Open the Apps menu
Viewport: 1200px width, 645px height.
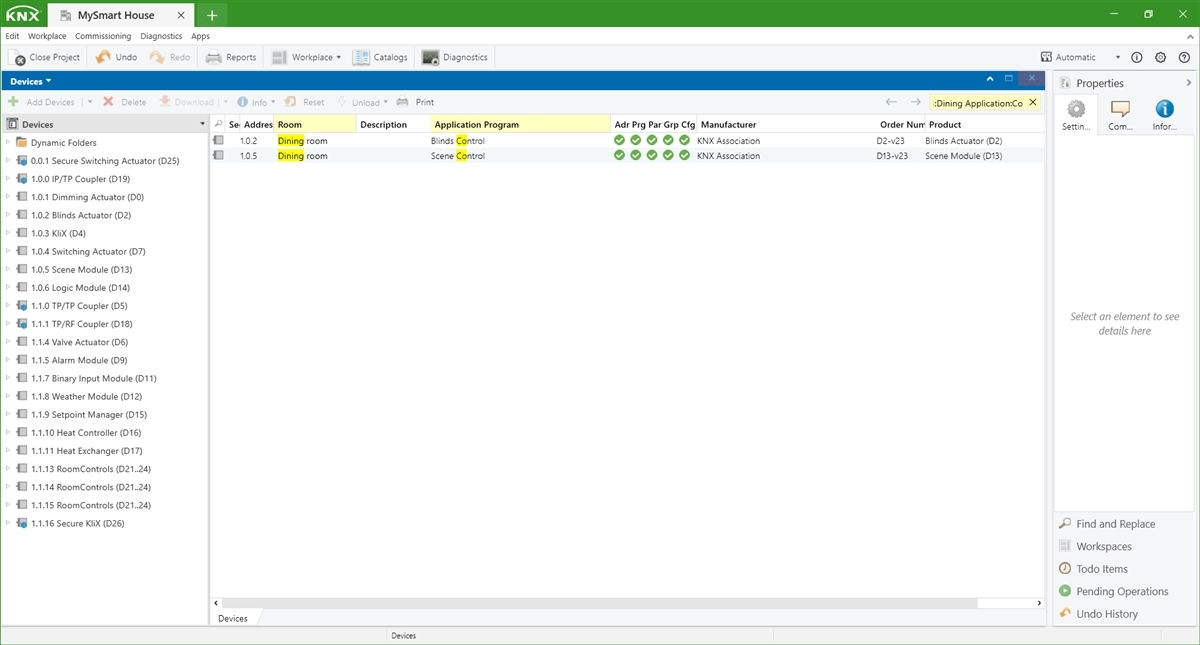[200, 36]
